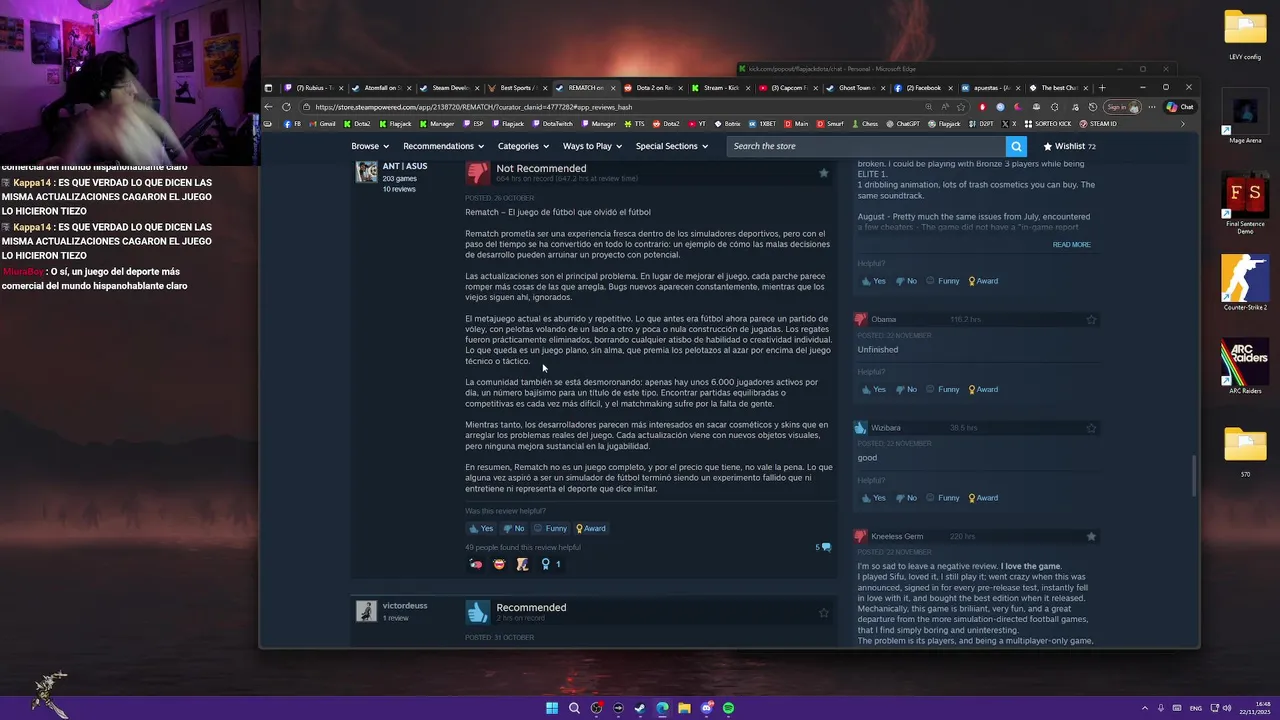The width and height of the screenshot is (1280, 720).
Task: Vote Yes on the ANT | ASUS review
Action: tap(481, 528)
